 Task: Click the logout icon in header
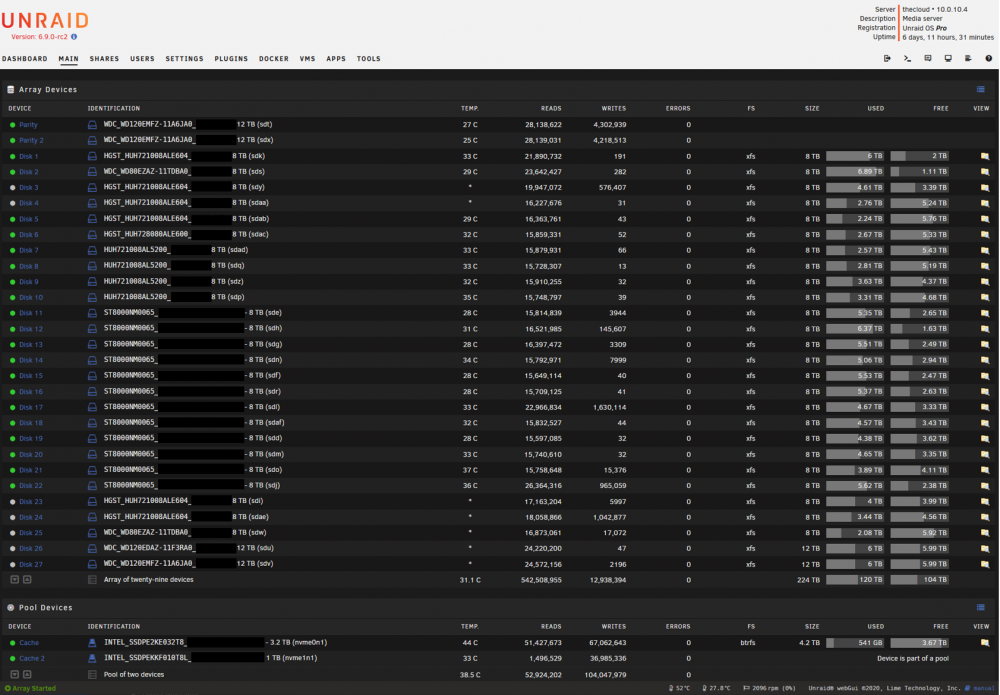pos(887,58)
